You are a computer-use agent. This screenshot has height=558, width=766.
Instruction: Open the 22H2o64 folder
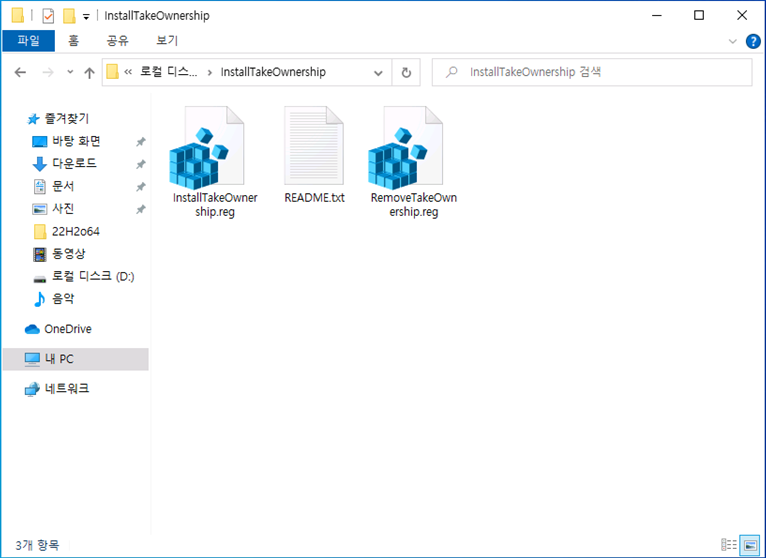click(75, 231)
